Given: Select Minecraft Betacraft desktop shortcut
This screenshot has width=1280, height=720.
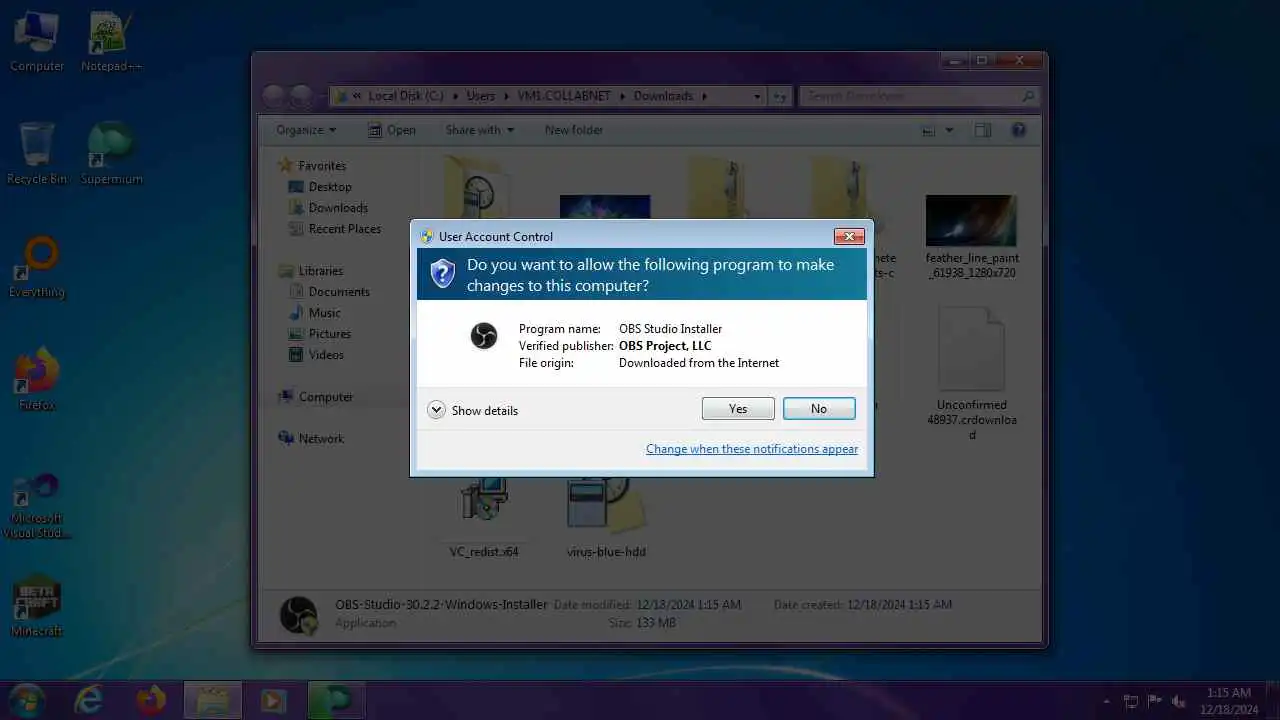Looking at the screenshot, I should pos(37,606).
